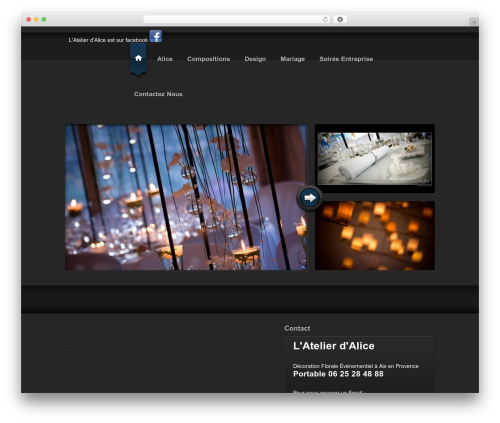Reload page using browser refresh icon
The width and height of the screenshot is (500, 423).
(x=325, y=20)
